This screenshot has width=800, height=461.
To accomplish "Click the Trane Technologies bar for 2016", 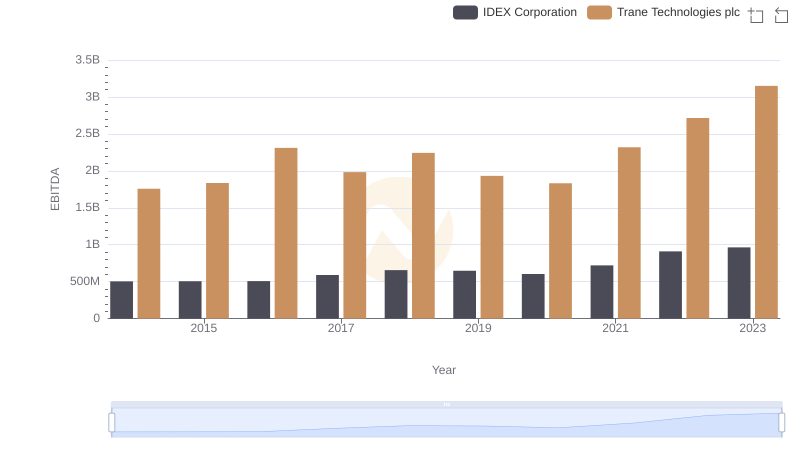I will 286,233.
